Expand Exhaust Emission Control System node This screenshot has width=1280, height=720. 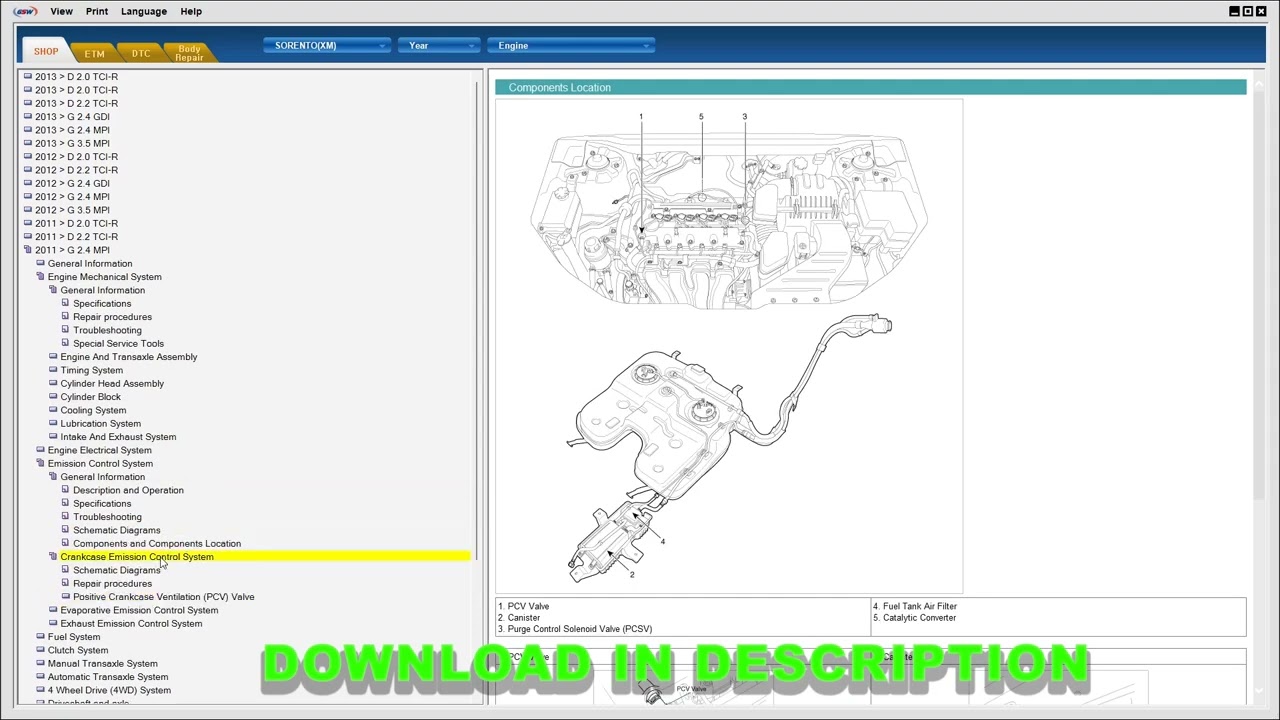pyautogui.click(x=53, y=623)
